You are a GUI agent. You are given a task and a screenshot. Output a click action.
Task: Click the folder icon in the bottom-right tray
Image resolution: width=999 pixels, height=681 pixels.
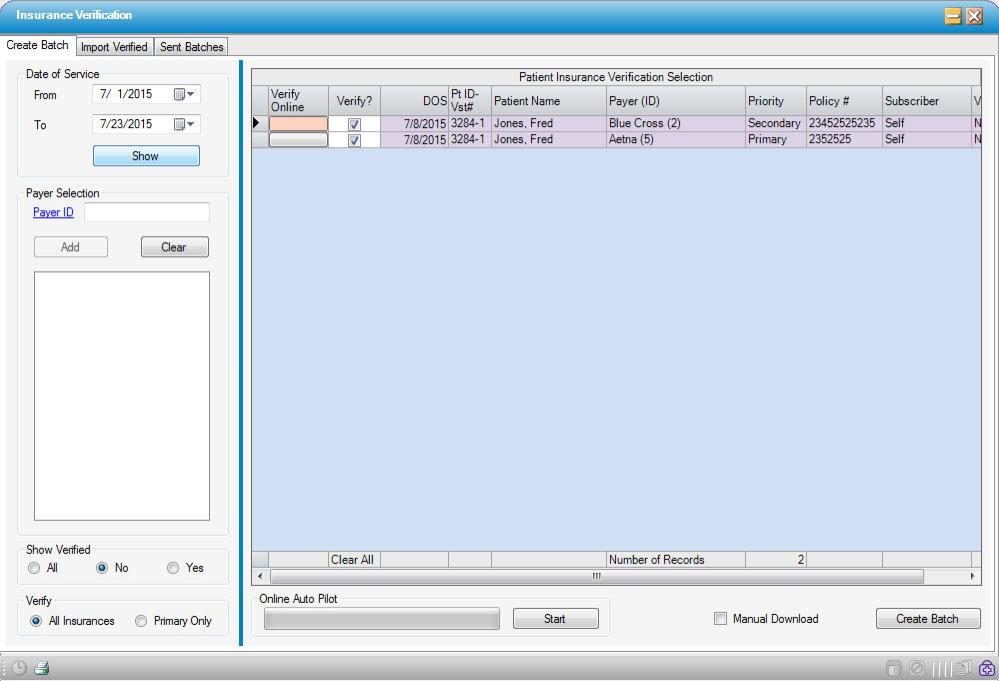pyautogui.click(x=893, y=667)
